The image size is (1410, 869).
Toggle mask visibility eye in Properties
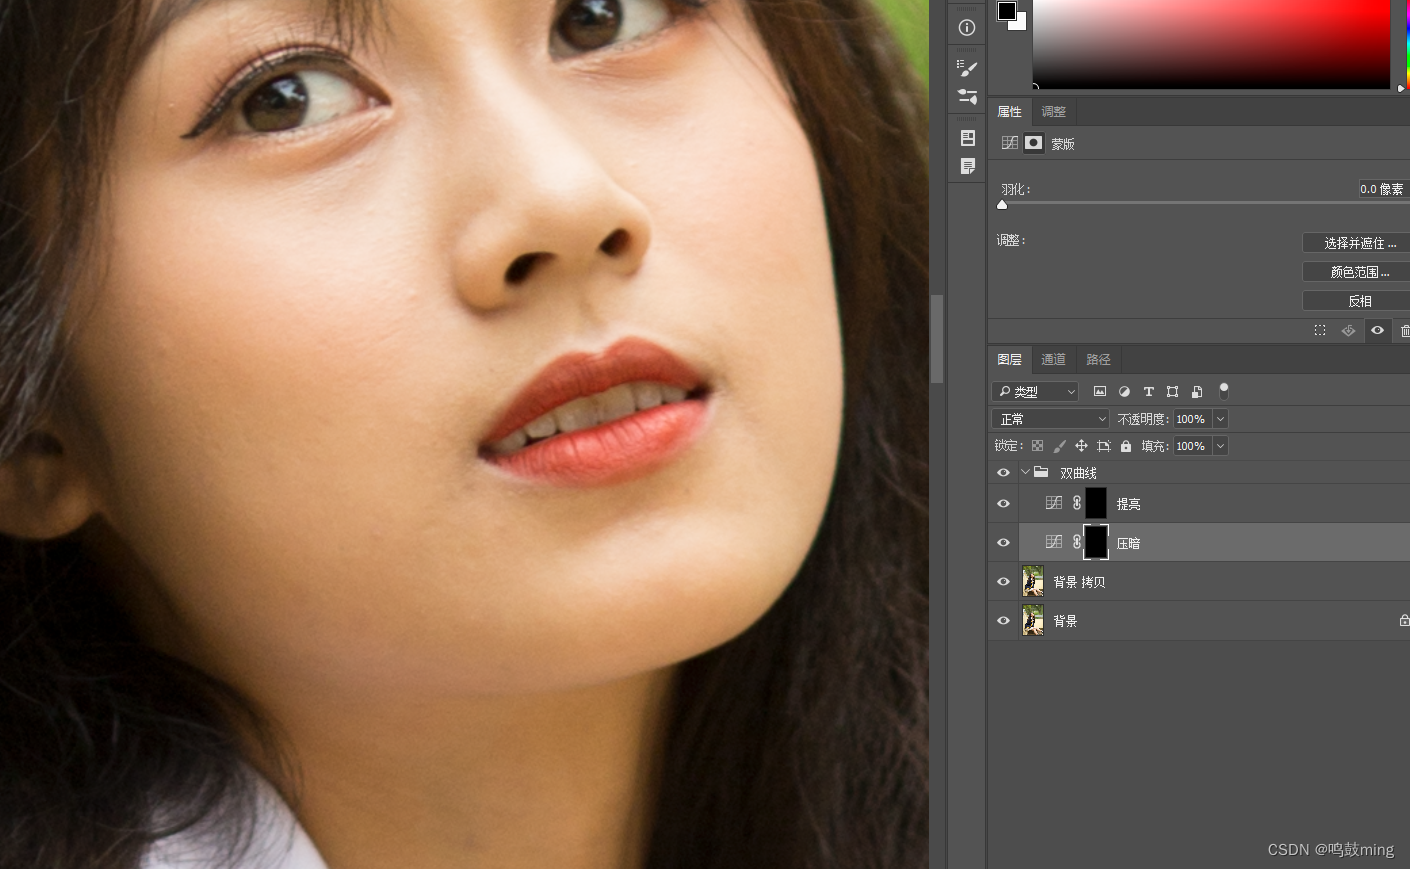point(1377,330)
